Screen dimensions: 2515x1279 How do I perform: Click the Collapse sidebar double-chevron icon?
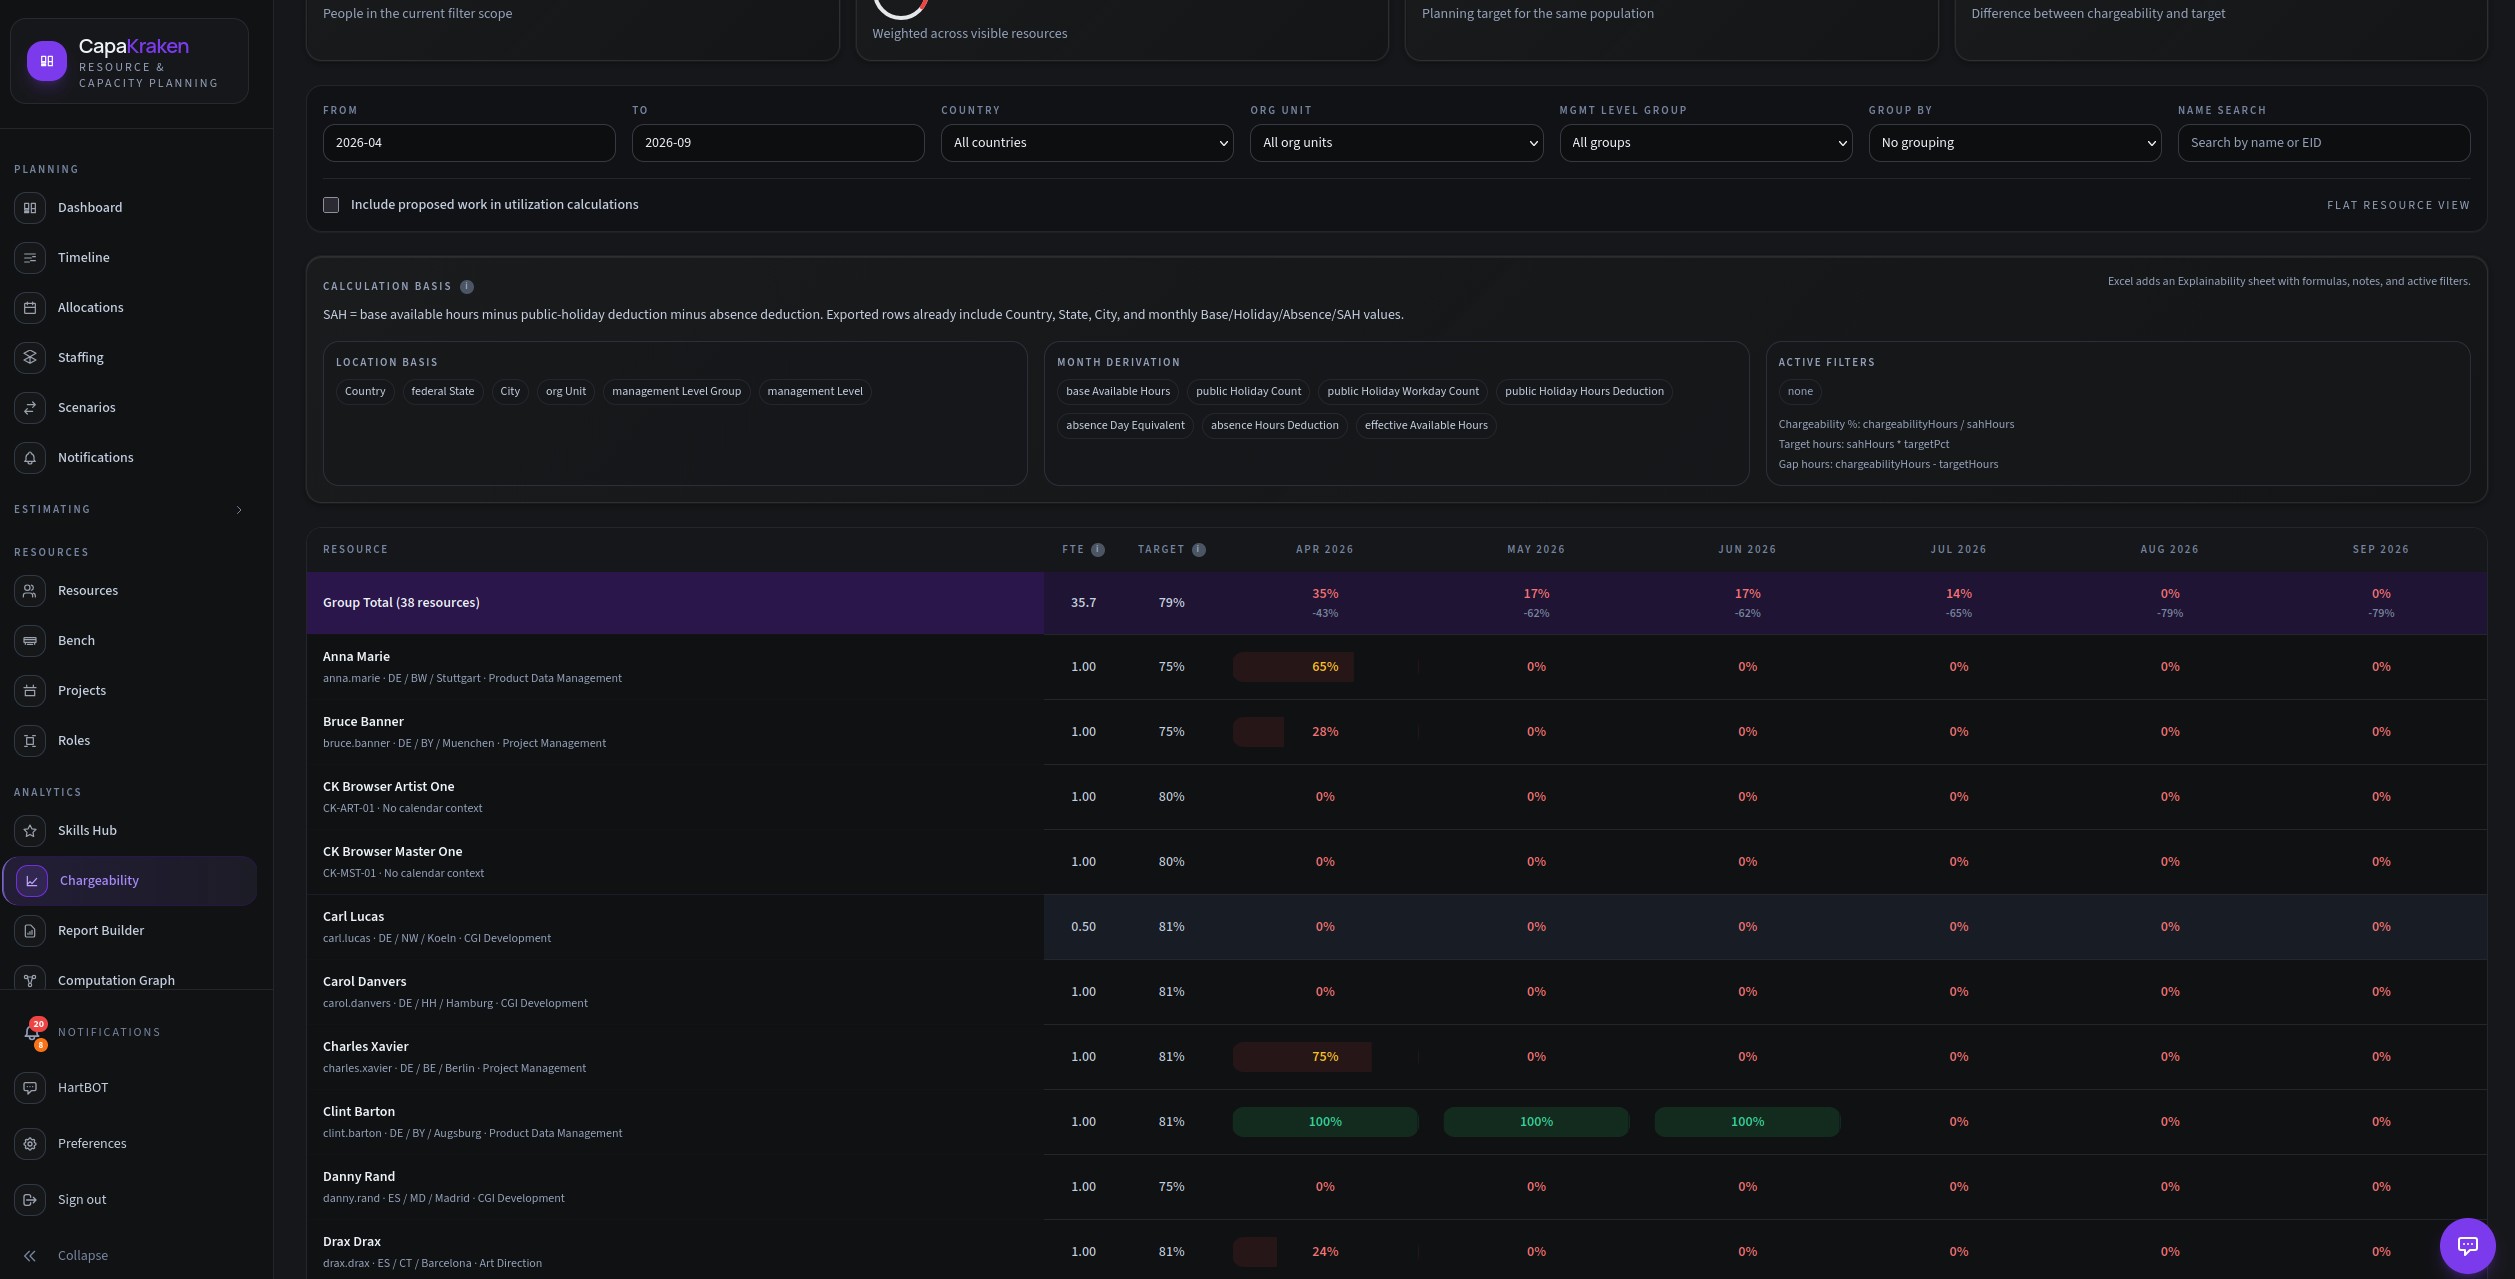coord(30,1256)
